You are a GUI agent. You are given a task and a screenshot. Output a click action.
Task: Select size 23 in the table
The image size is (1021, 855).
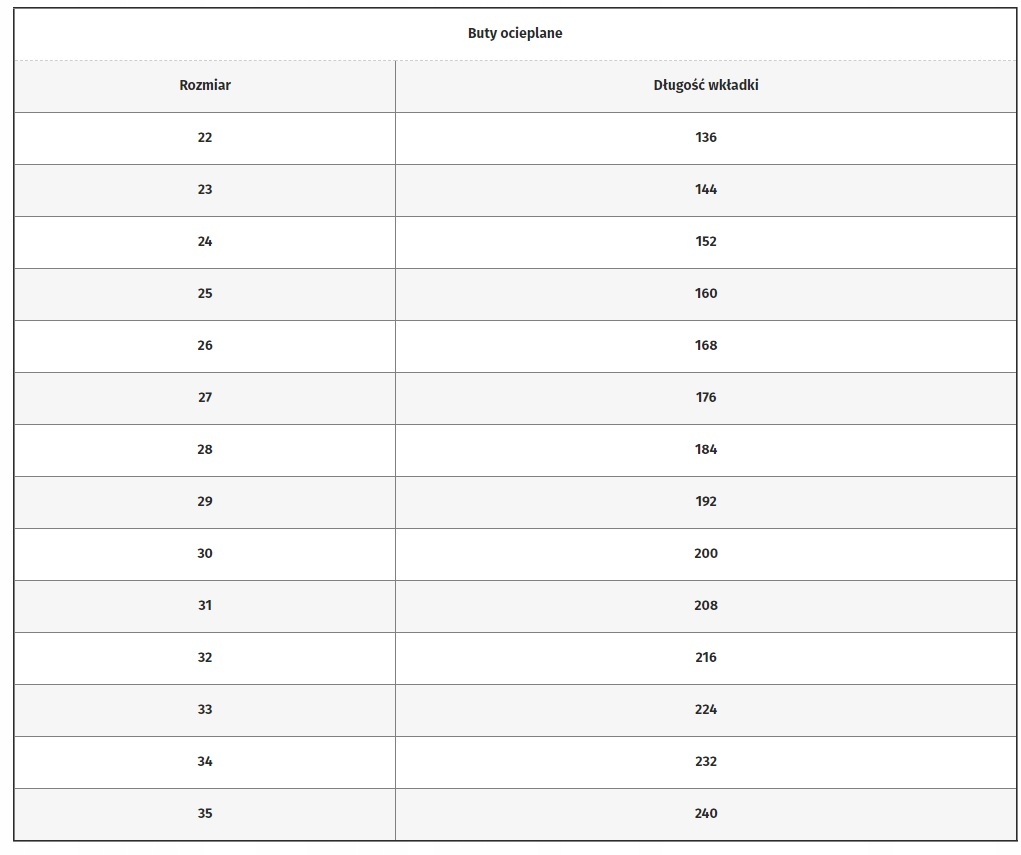coord(205,189)
